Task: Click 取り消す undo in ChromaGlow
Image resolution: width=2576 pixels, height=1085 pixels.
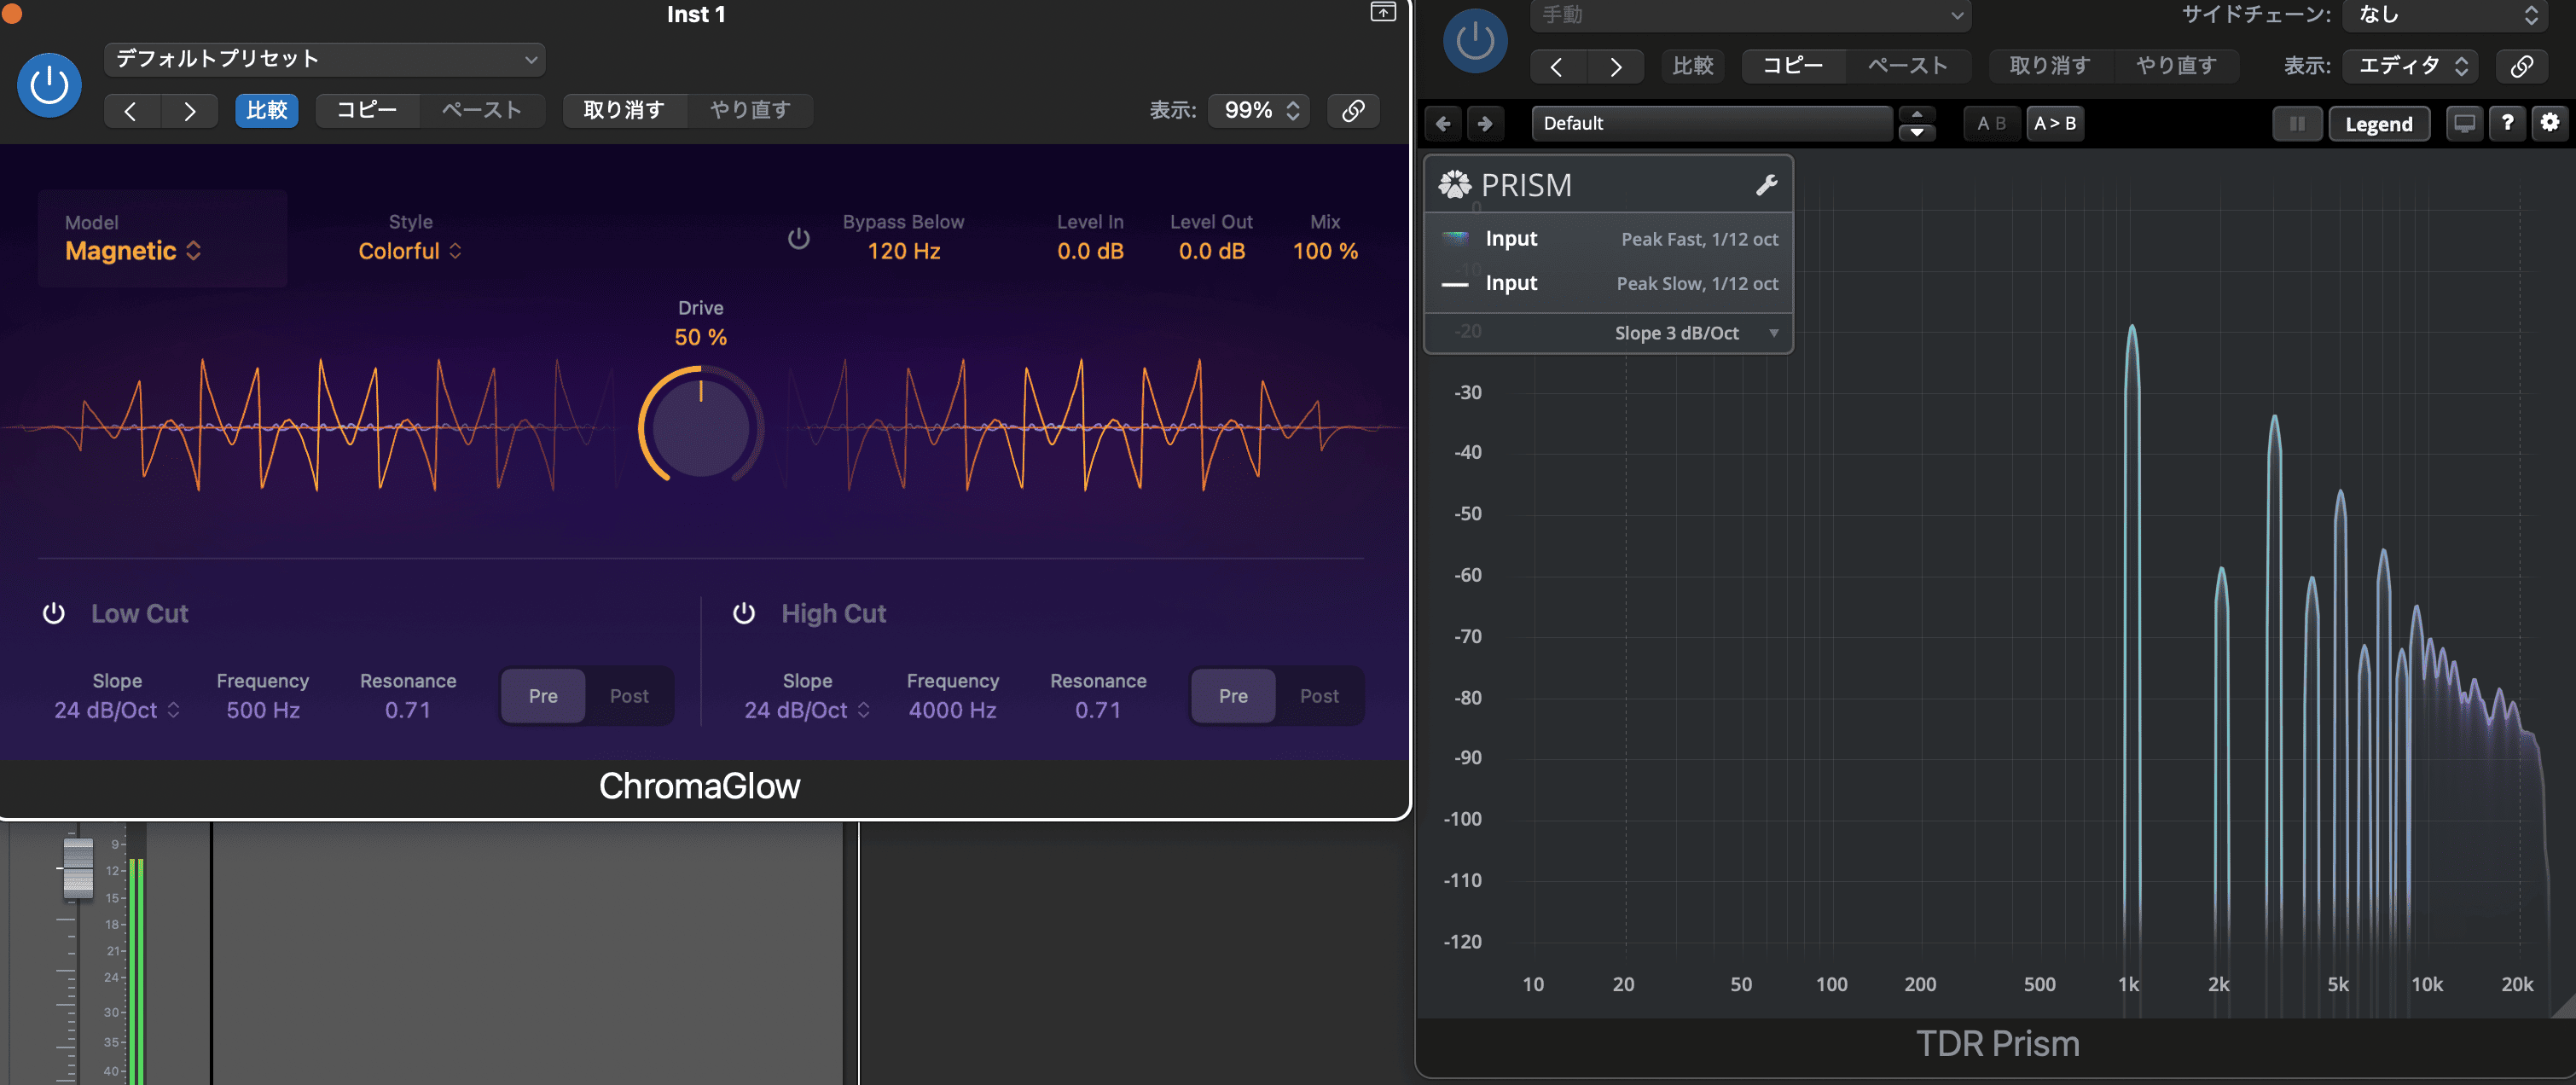Action: (x=624, y=110)
